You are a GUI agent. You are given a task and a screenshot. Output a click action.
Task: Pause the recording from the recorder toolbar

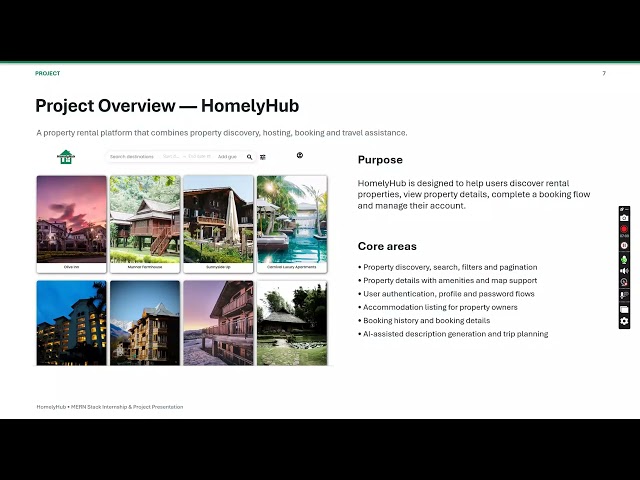point(624,245)
